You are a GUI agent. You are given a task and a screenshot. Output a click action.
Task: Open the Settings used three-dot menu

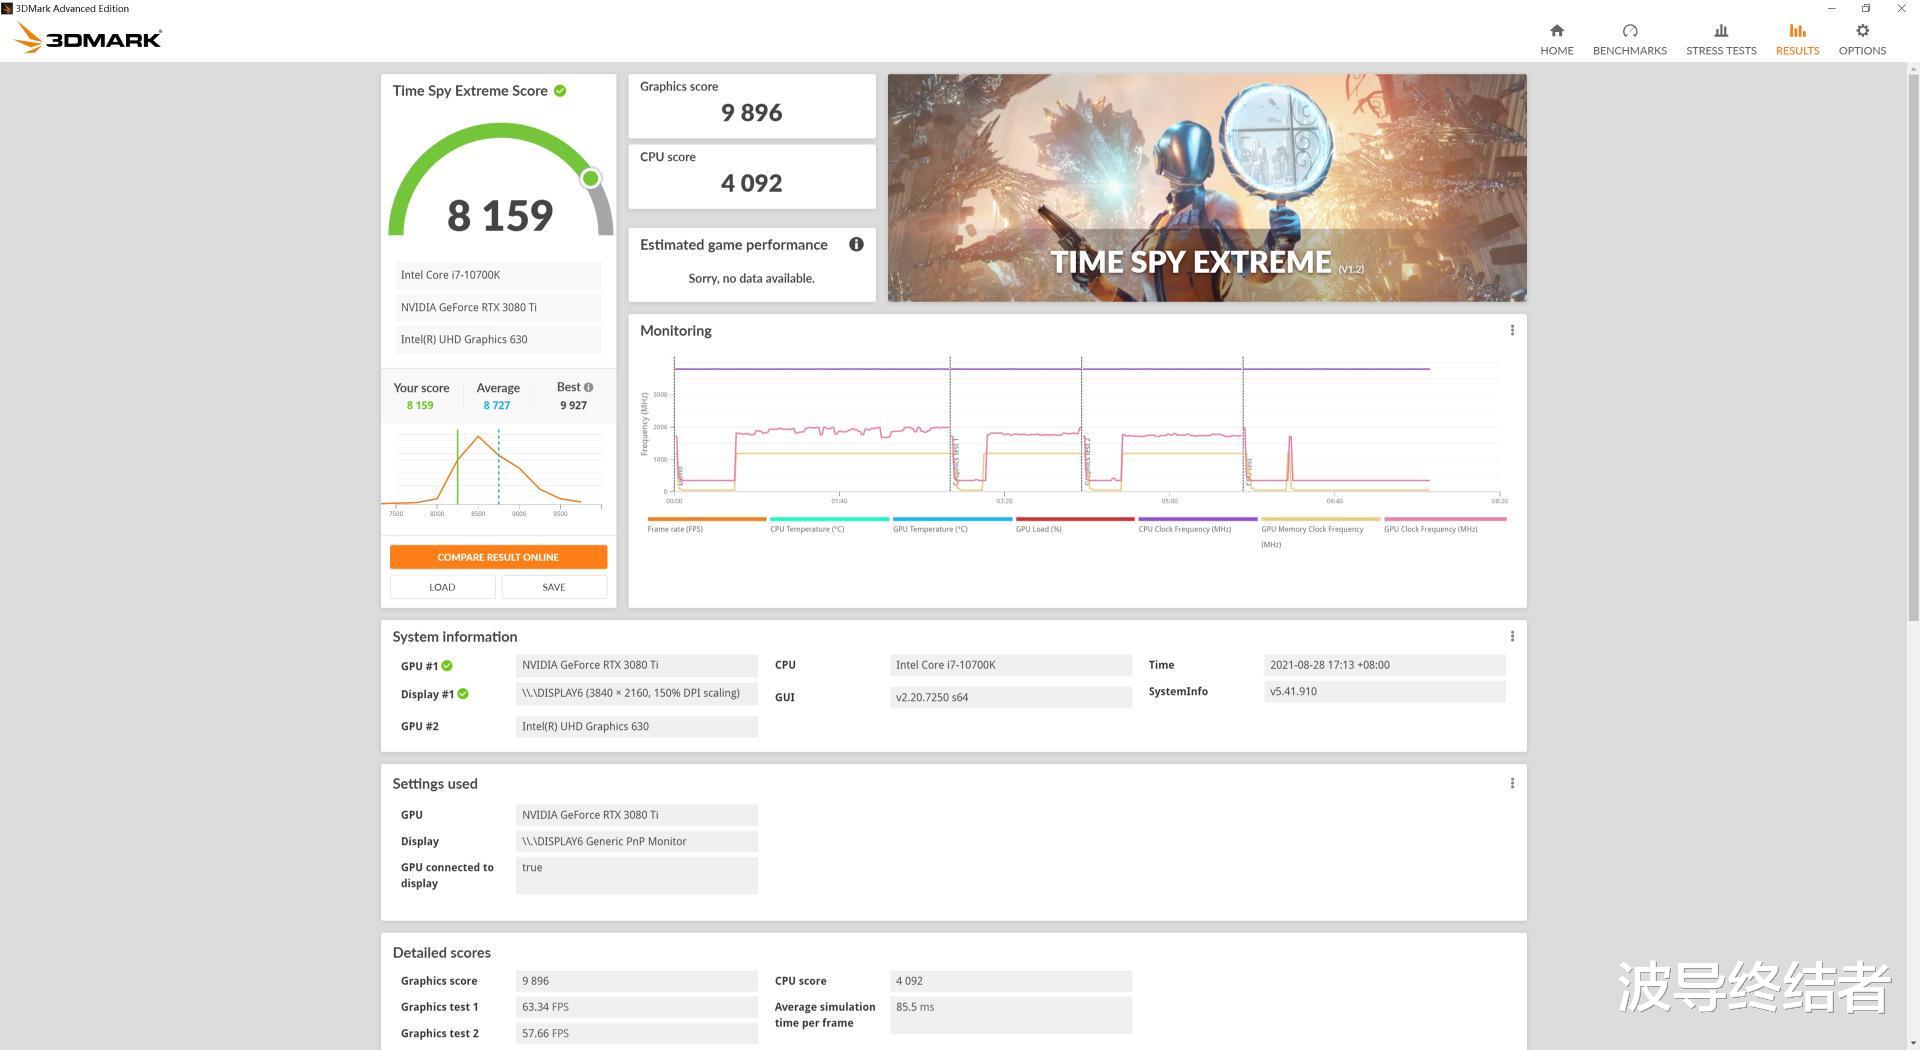[x=1511, y=783]
